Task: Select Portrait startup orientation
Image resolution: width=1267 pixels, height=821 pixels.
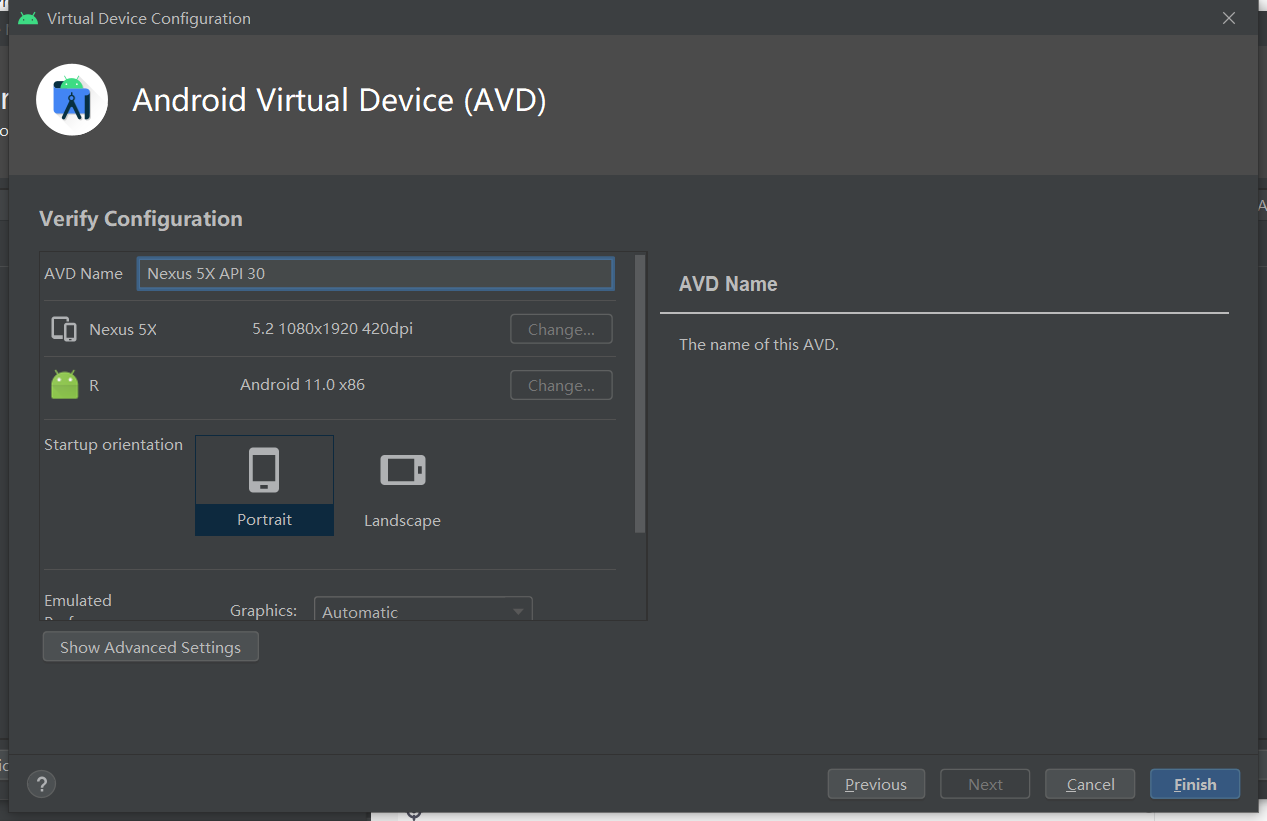Action: (x=264, y=485)
